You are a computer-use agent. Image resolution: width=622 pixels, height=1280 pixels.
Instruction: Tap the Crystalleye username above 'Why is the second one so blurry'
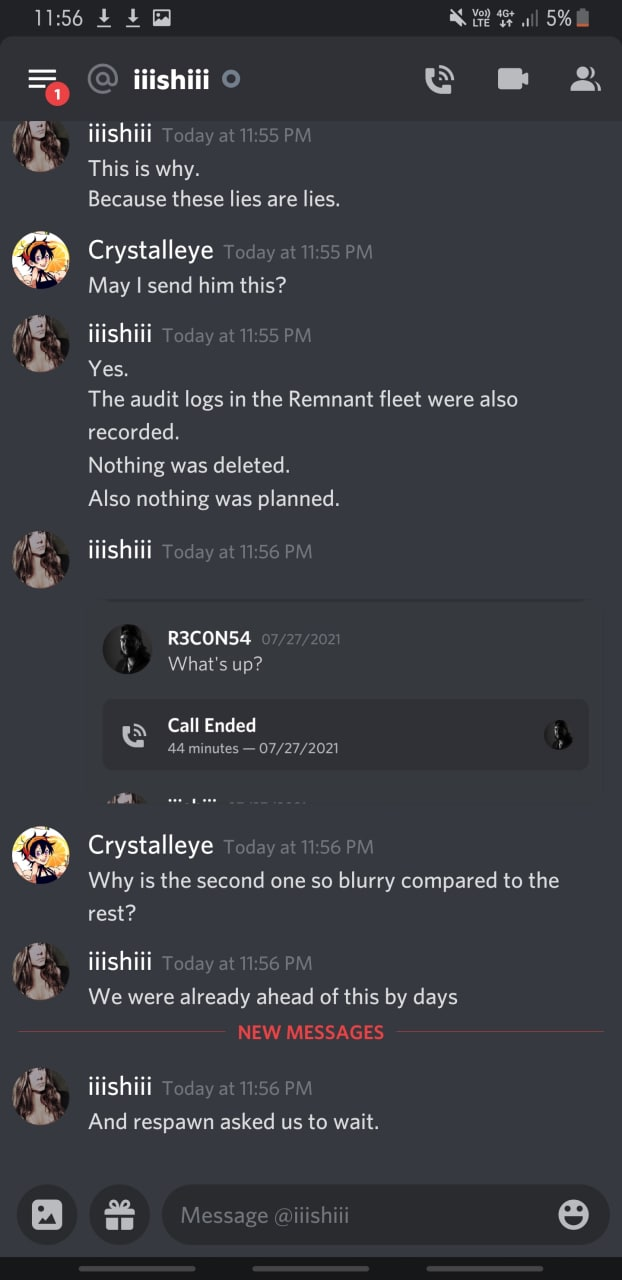pos(150,845)
